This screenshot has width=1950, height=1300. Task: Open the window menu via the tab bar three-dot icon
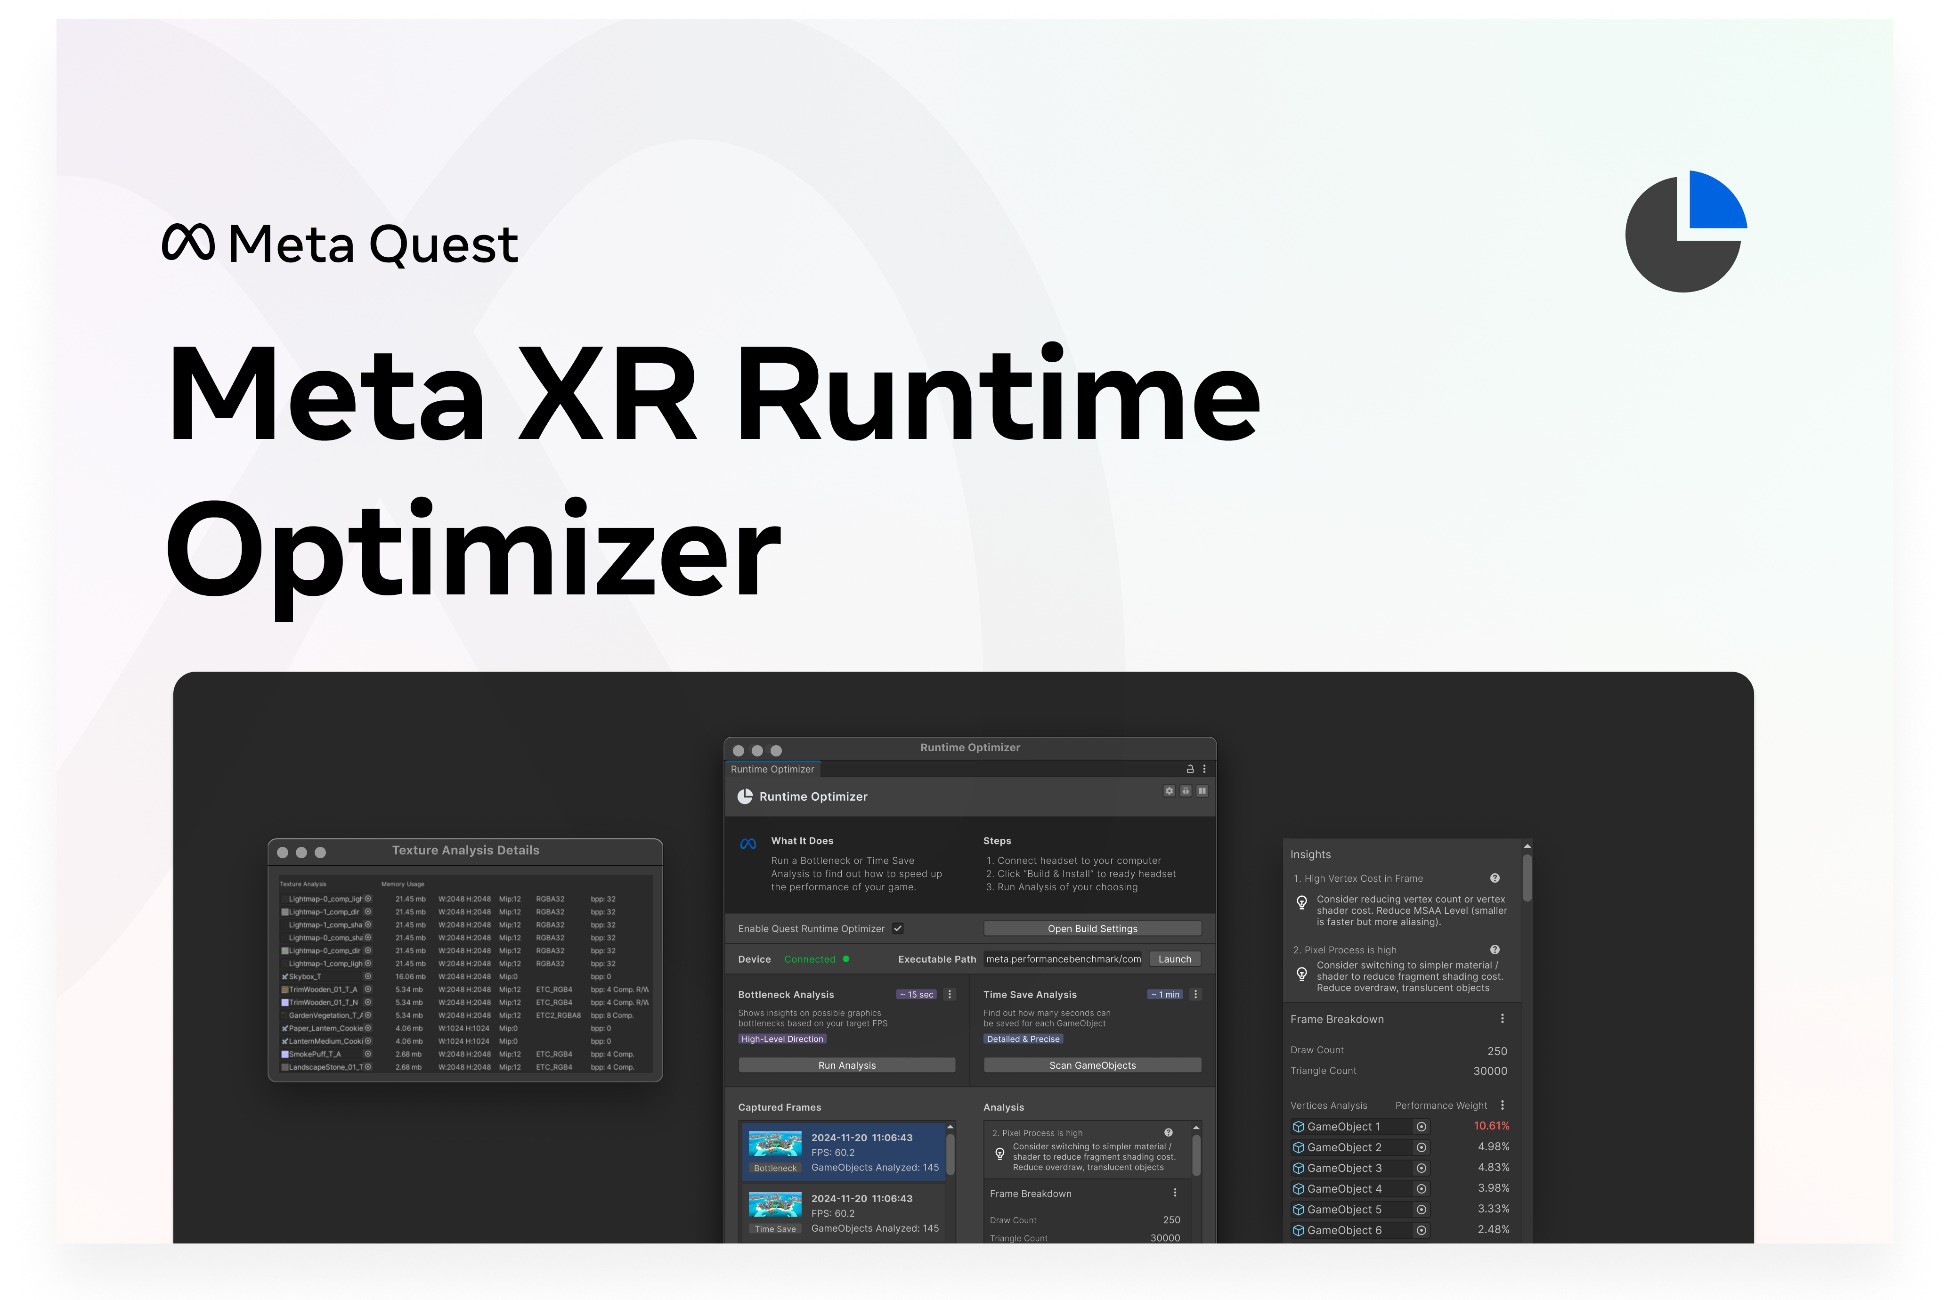coord(1204,769)
